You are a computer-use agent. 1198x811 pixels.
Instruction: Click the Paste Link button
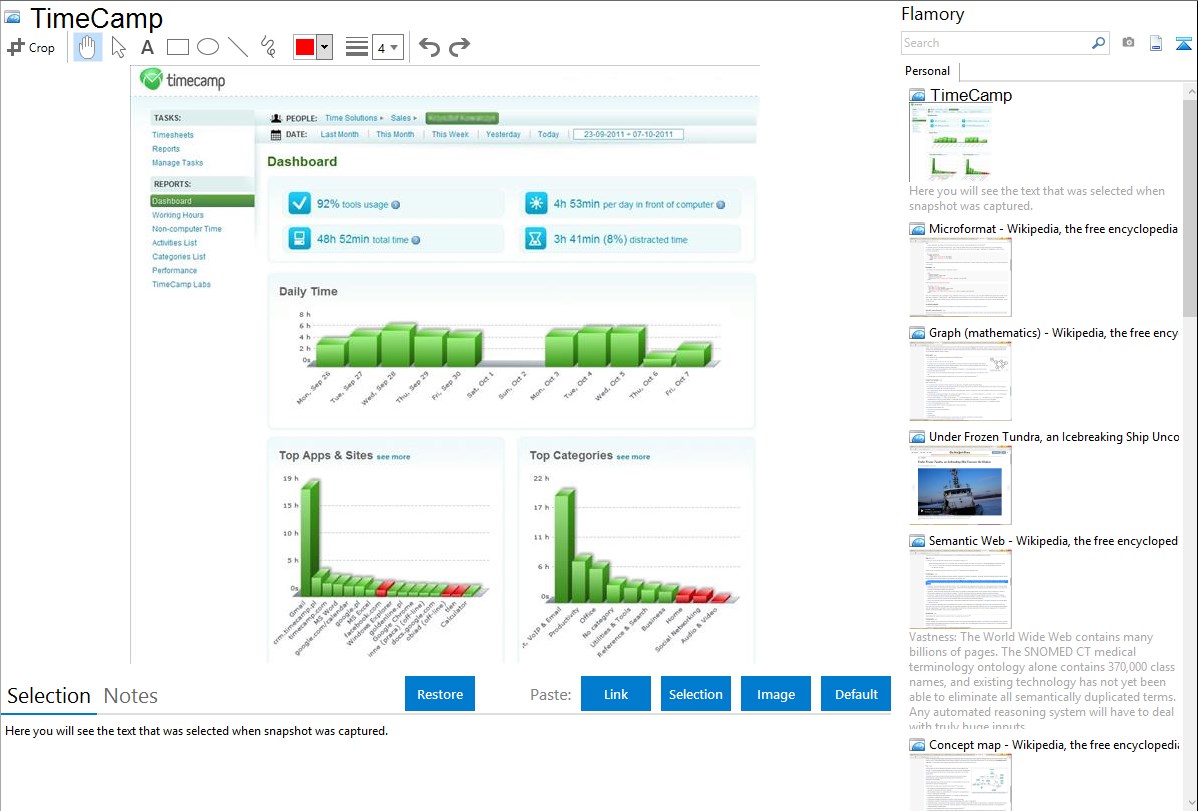616,694
